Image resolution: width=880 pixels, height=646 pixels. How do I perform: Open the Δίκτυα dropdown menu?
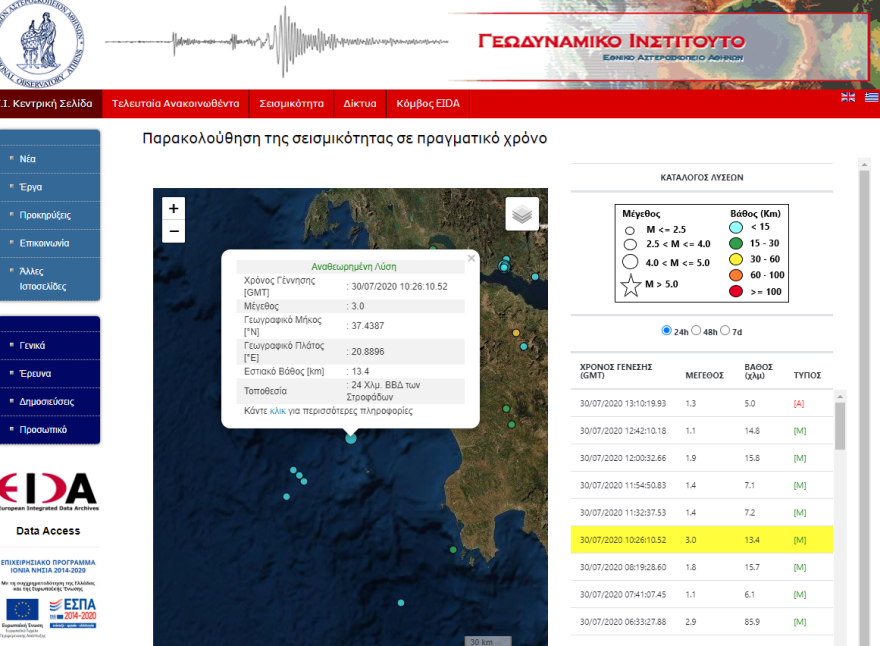[360, 103]
